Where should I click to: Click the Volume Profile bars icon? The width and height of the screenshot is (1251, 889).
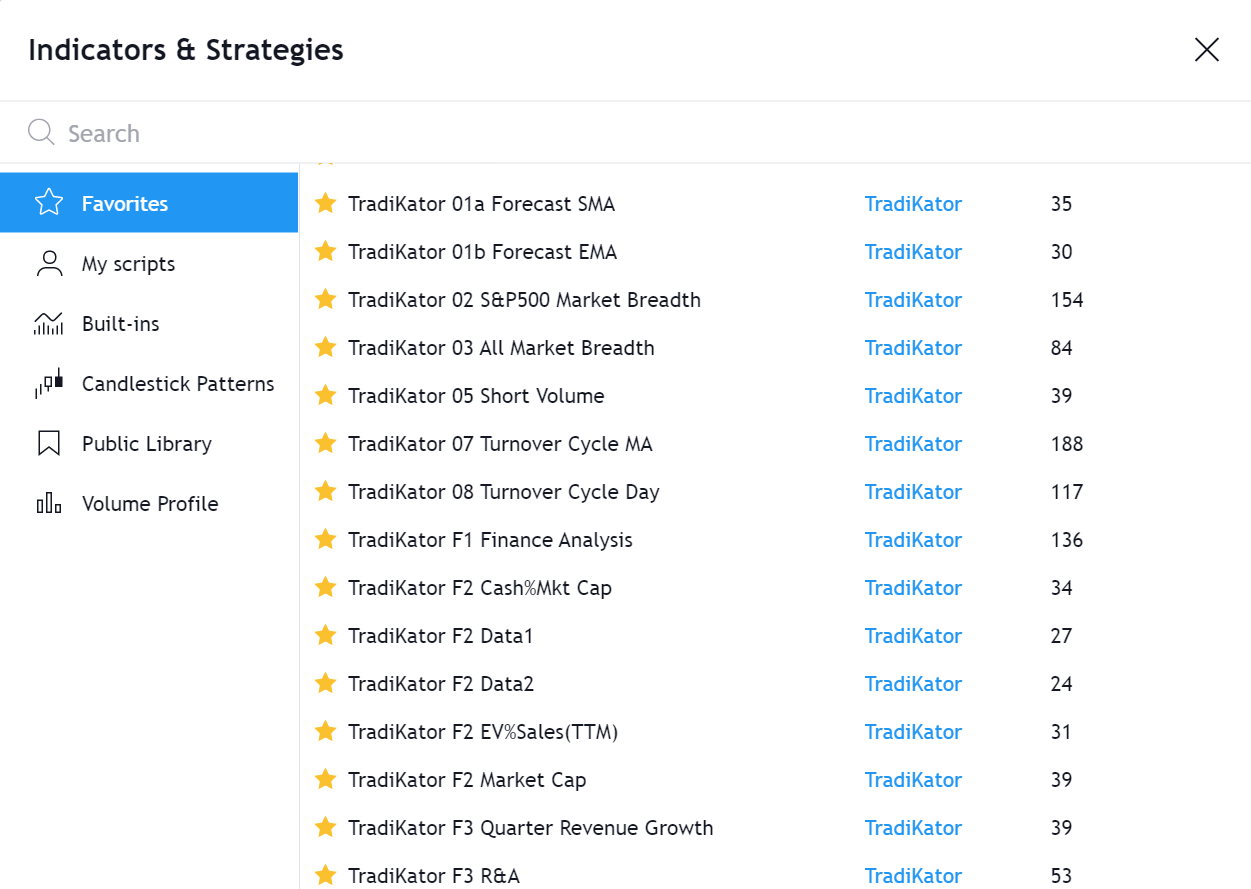click(x=48, y=503)
